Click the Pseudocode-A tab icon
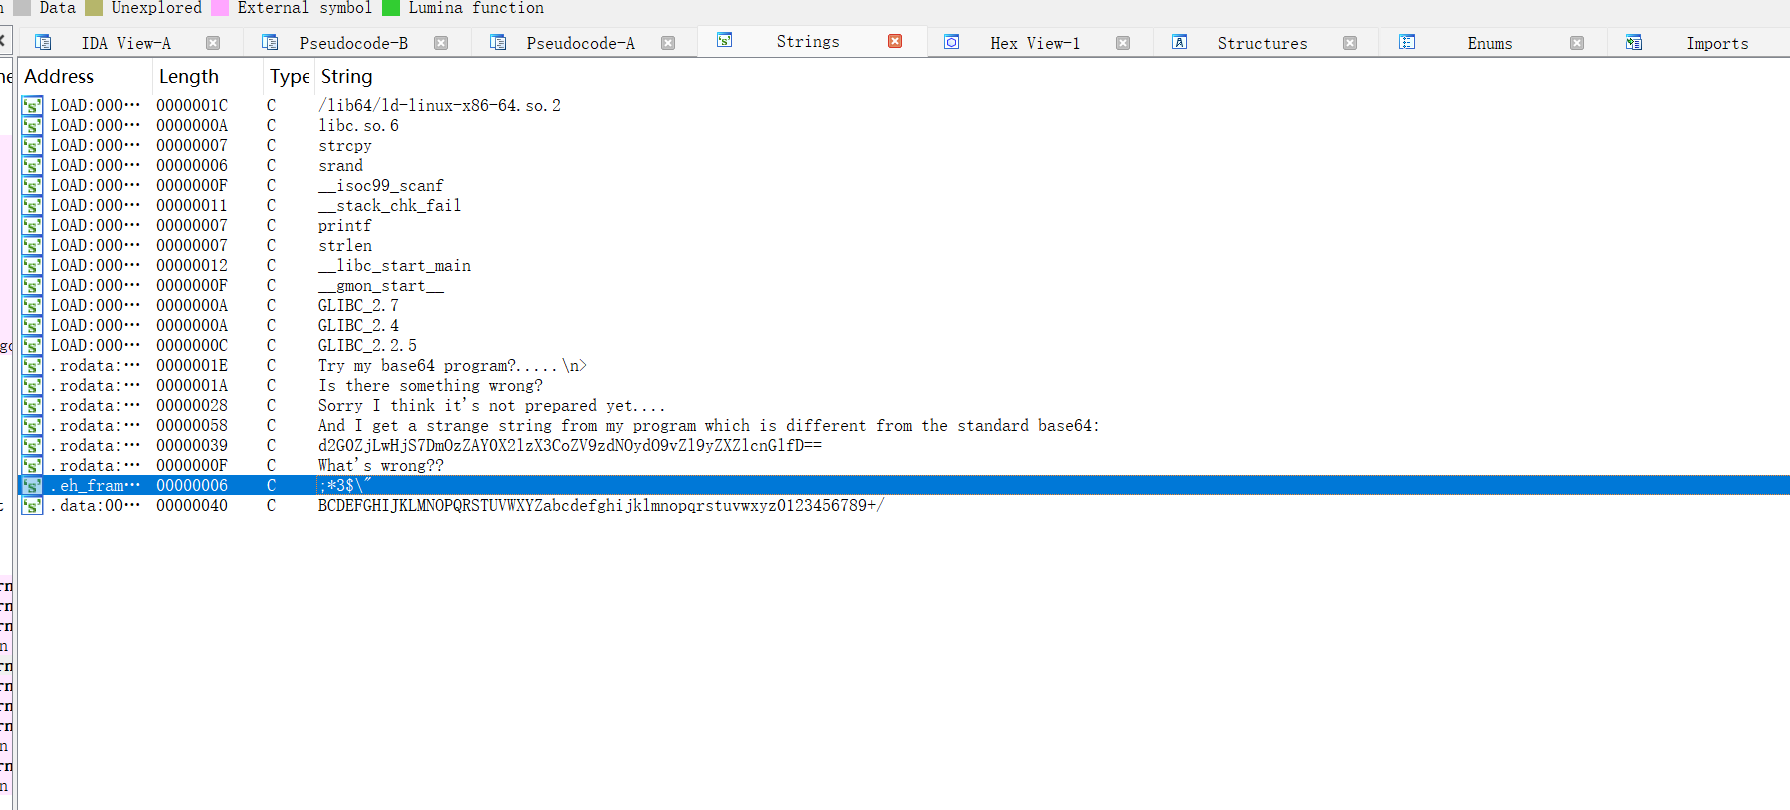The height and width of the screenshot is (810, 1790). click(x=498, y=42)
